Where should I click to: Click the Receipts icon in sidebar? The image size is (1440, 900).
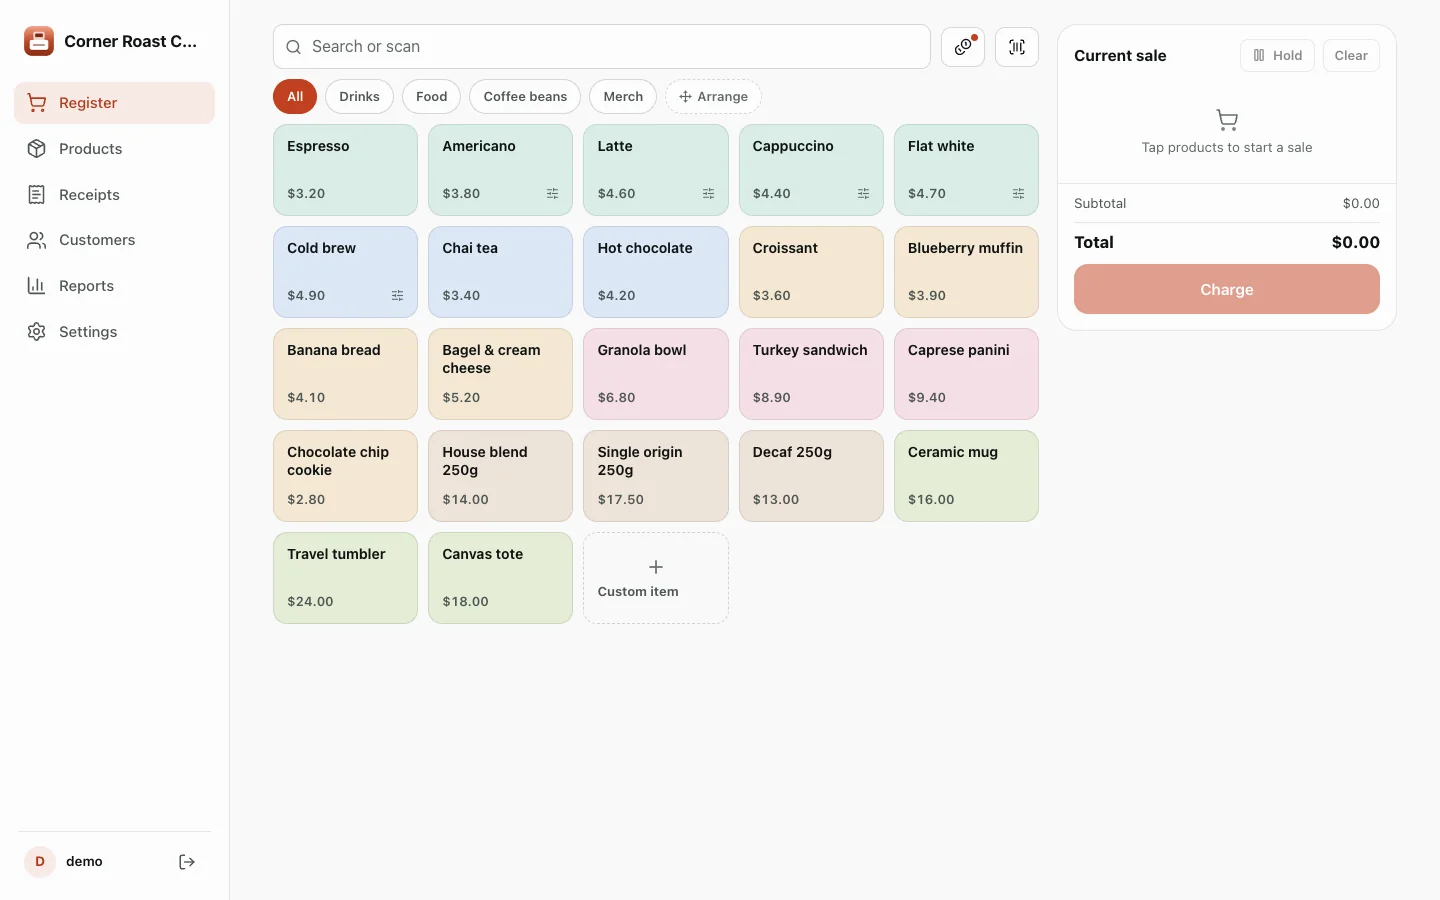coord(37,195)
